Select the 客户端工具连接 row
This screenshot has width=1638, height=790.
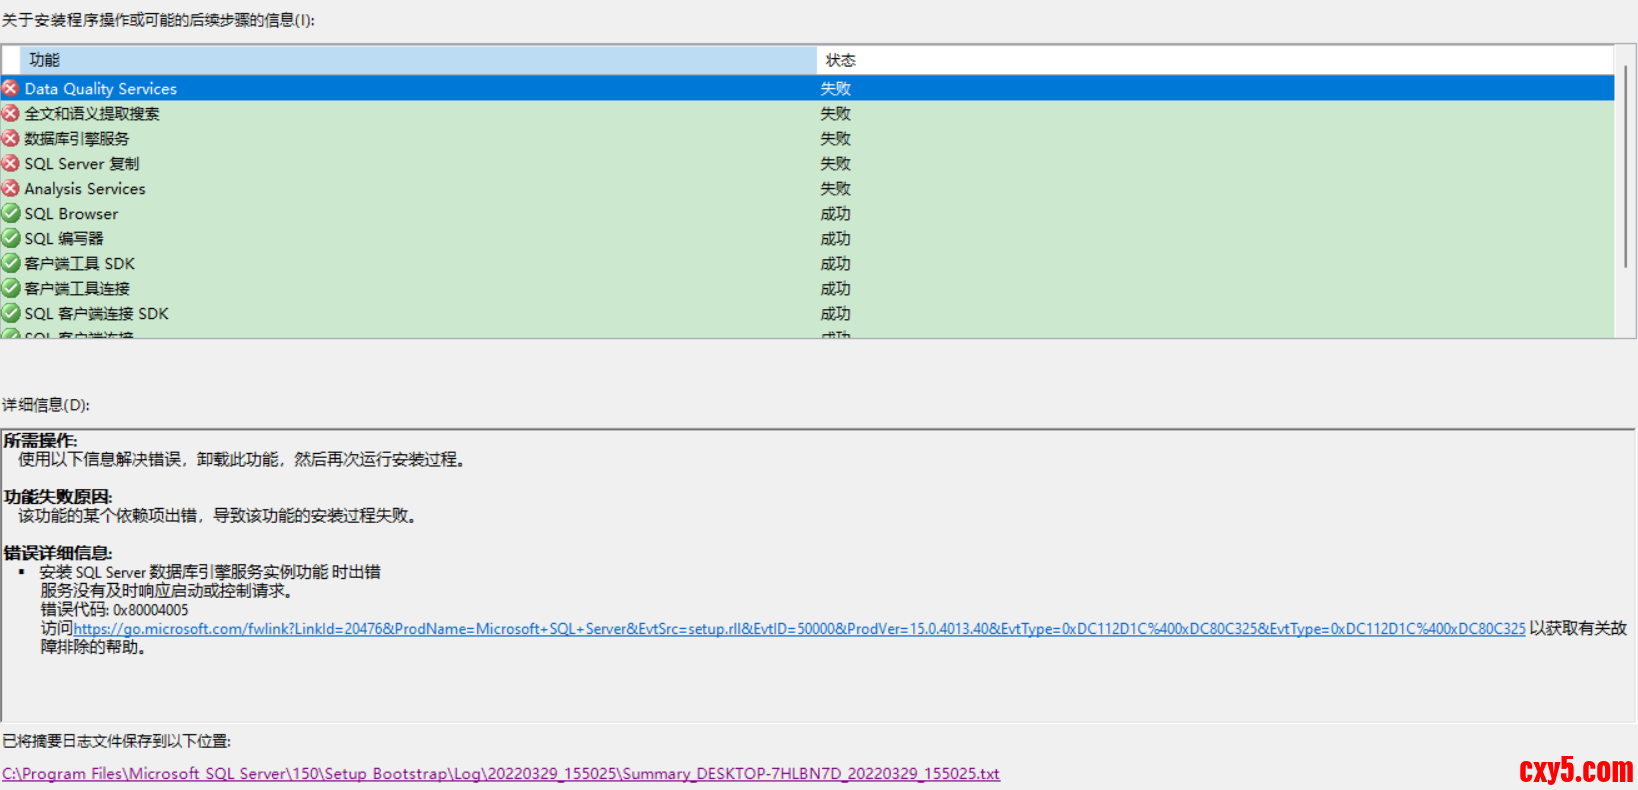tap(77, 289)
